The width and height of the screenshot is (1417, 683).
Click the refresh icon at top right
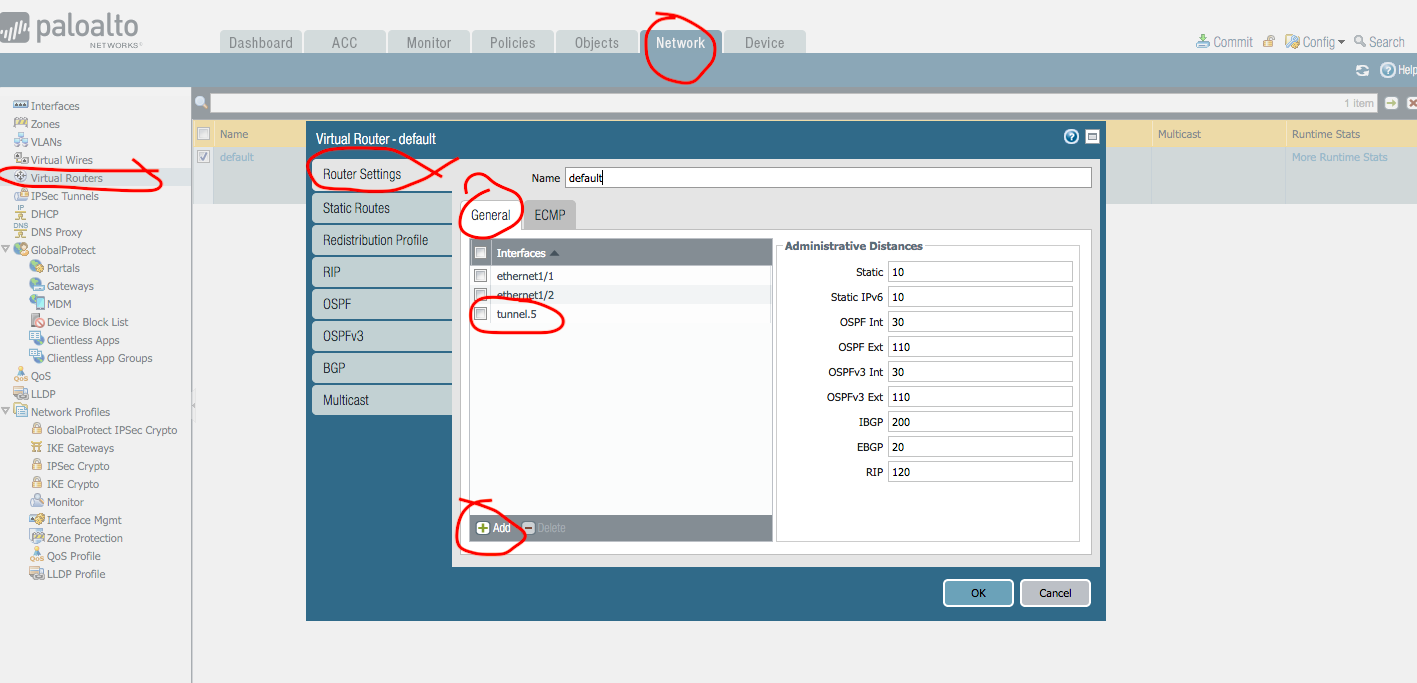[1362, 70]
